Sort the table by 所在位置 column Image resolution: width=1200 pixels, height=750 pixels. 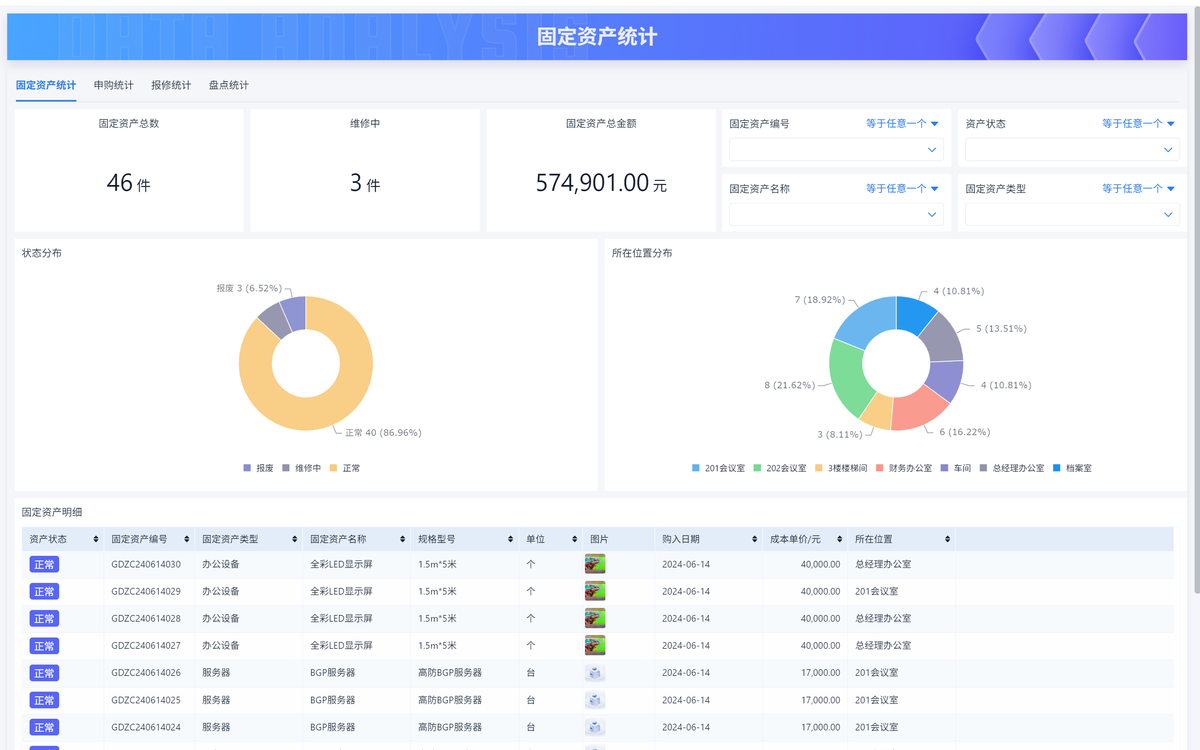[x=947, y=538]
